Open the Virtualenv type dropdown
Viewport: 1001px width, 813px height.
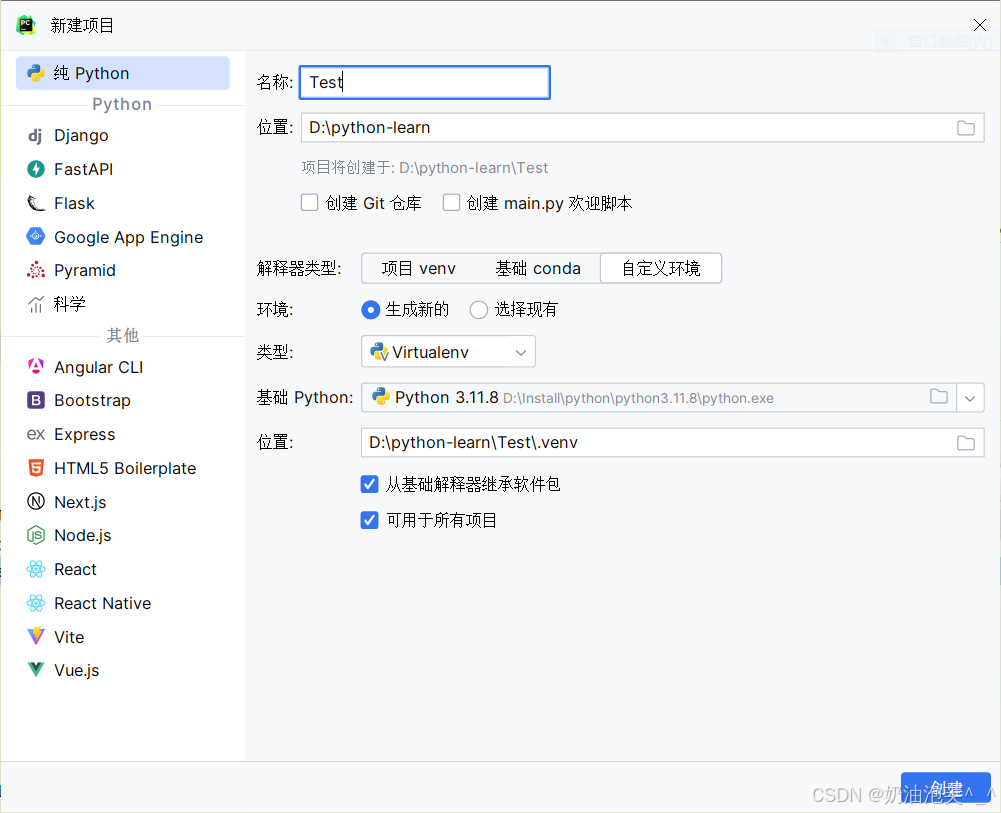(x=448, y=352)
